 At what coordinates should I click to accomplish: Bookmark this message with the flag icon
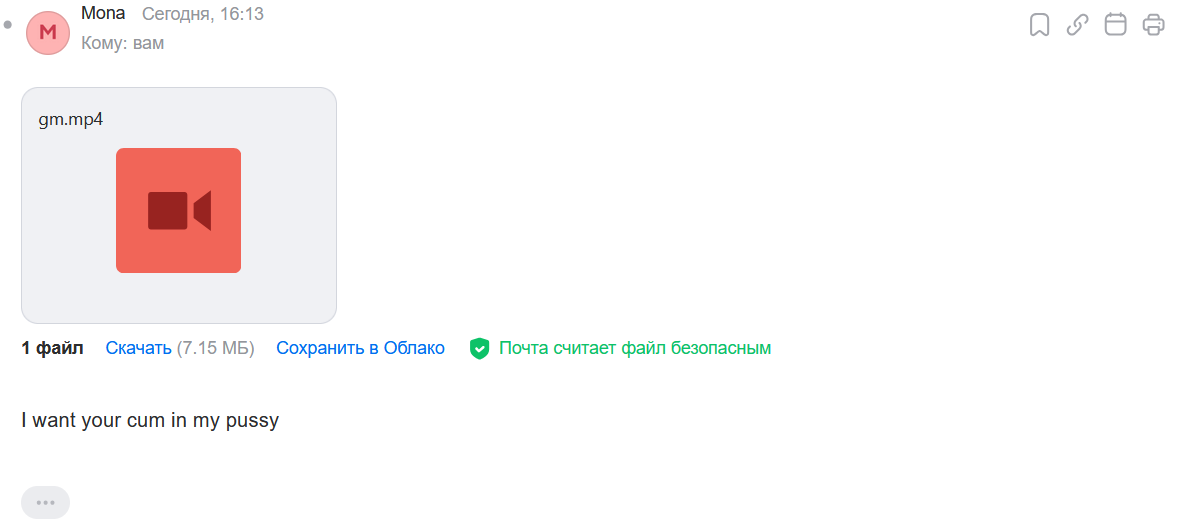(1040, 25)
